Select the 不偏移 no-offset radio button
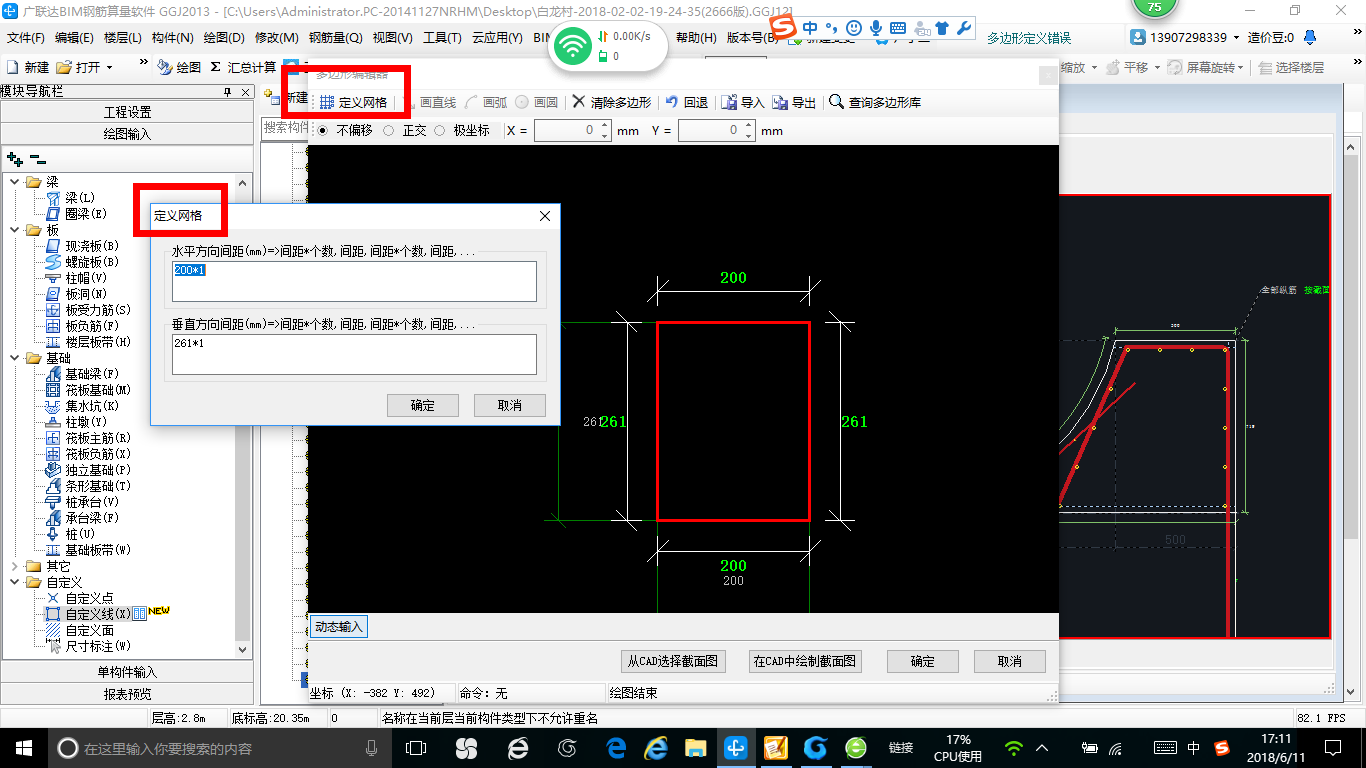Image resolution: width=1366 pixels, height=768 pixels. point(322,131)
